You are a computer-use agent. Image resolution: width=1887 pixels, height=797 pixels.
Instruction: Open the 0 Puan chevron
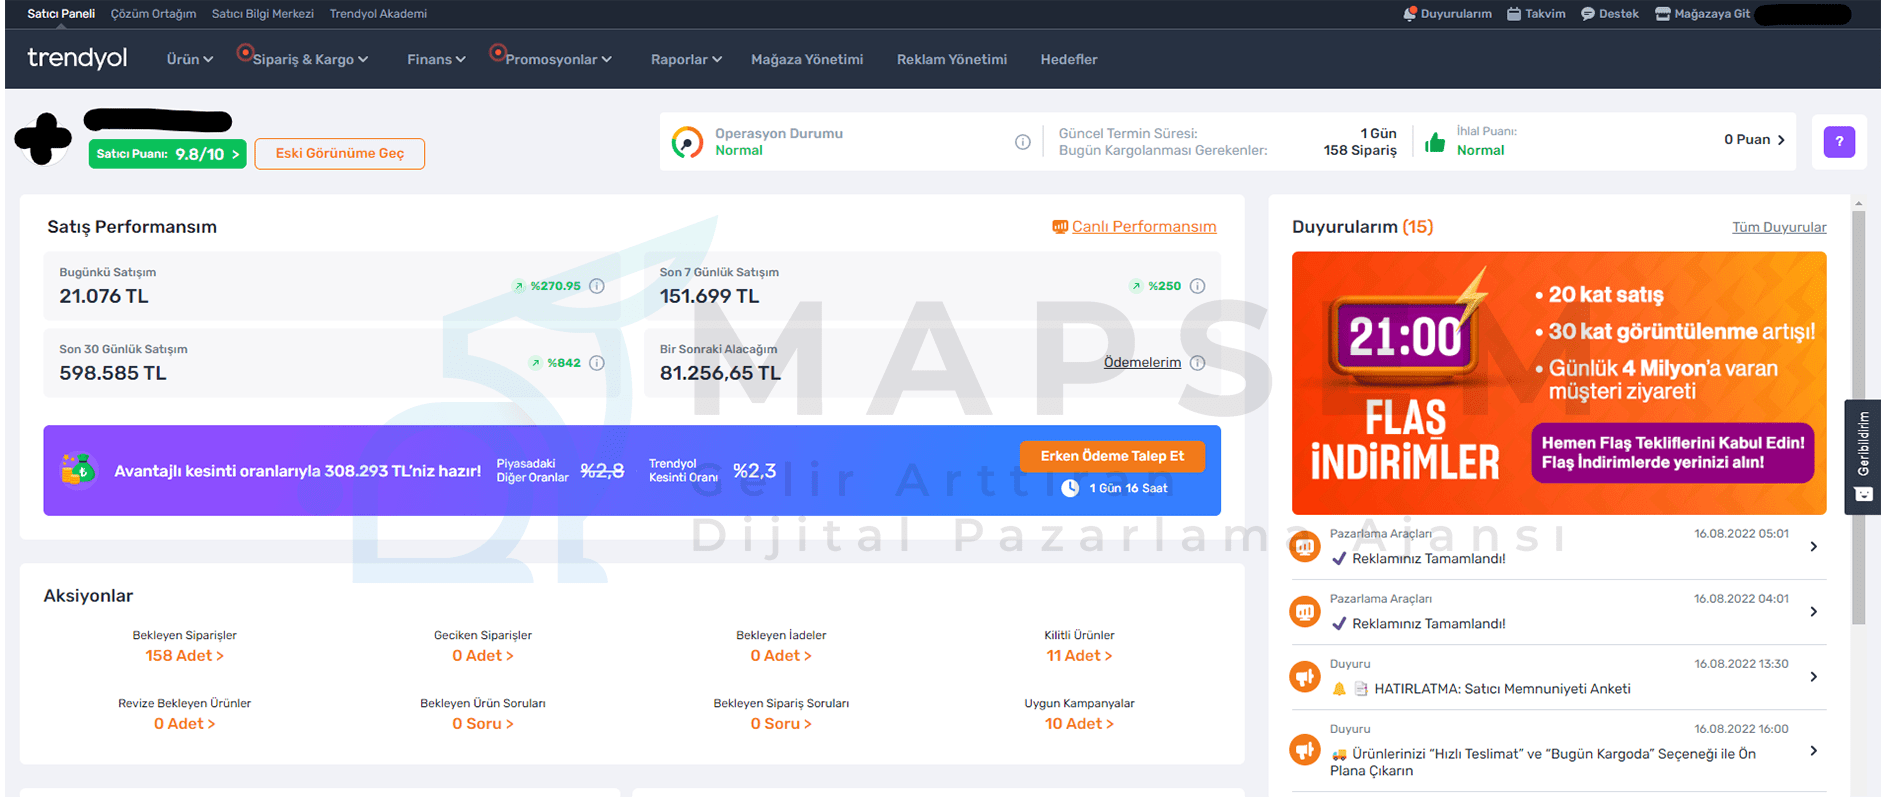pos(1781,140)
